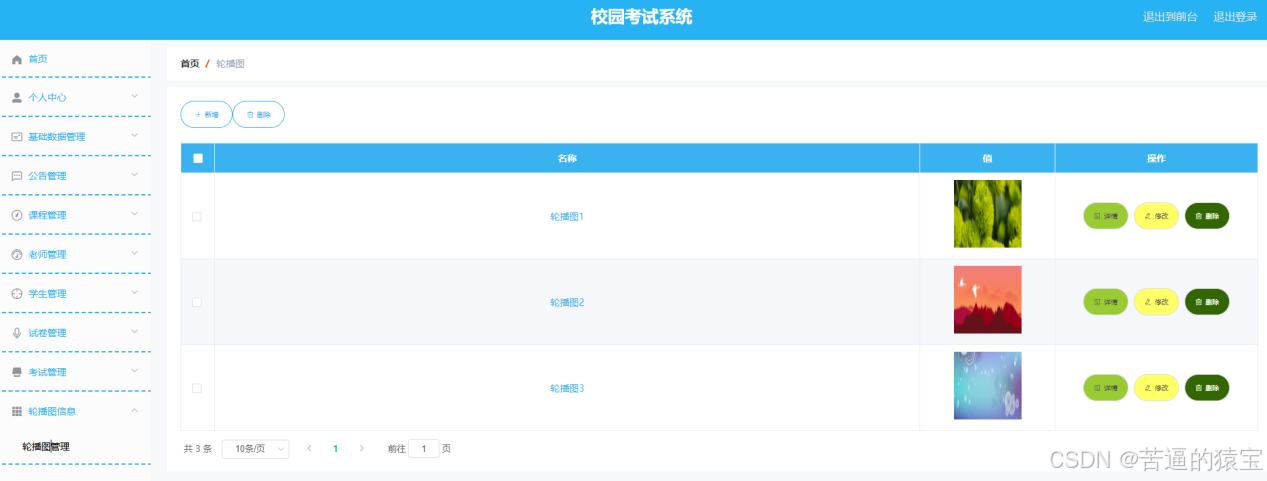Click the blue thumbnail of 轮播图3
The image size is (1267, 481).
(x=988, y=386)
